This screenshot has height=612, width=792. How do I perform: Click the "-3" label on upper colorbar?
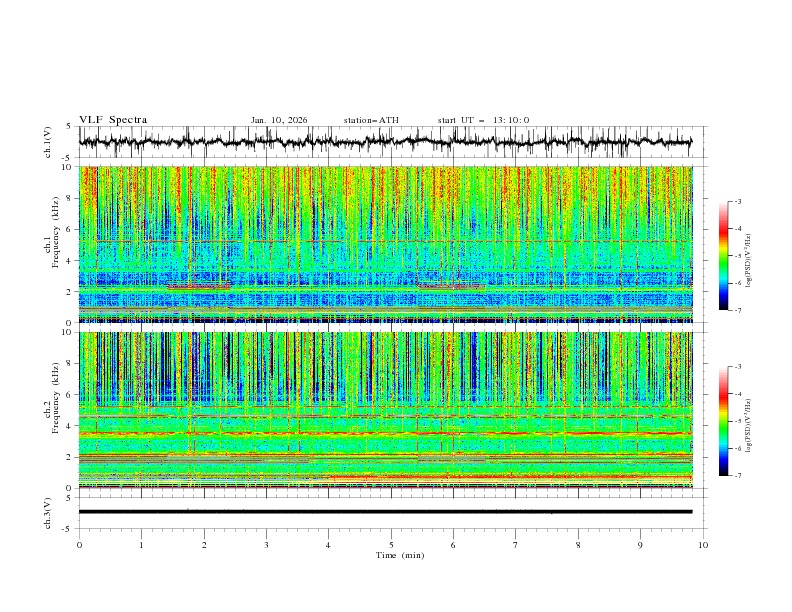(x=737, y=201)
